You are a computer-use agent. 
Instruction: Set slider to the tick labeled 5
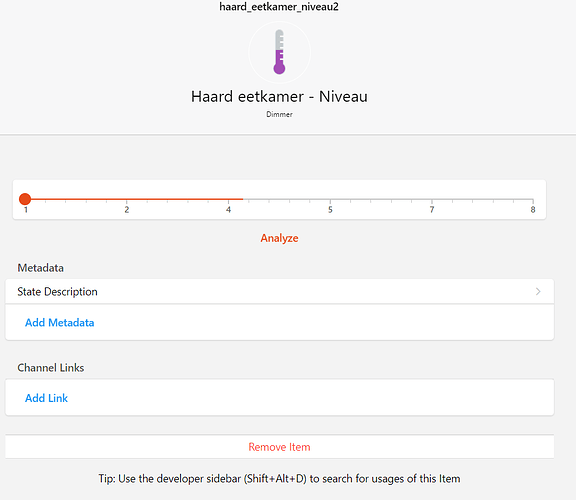click(330, 199)
